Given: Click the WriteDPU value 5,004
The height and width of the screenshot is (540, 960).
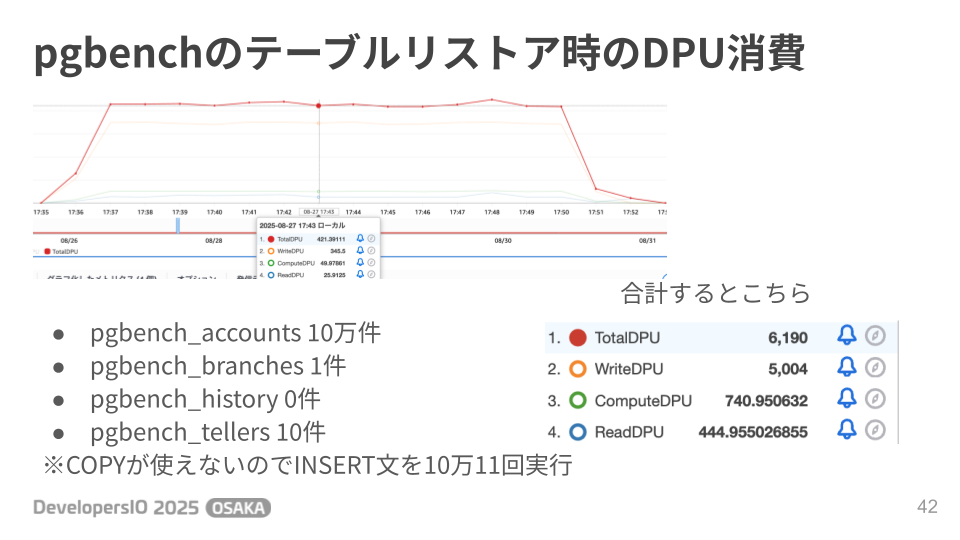Looking at the screenshot, I should 787,369.
